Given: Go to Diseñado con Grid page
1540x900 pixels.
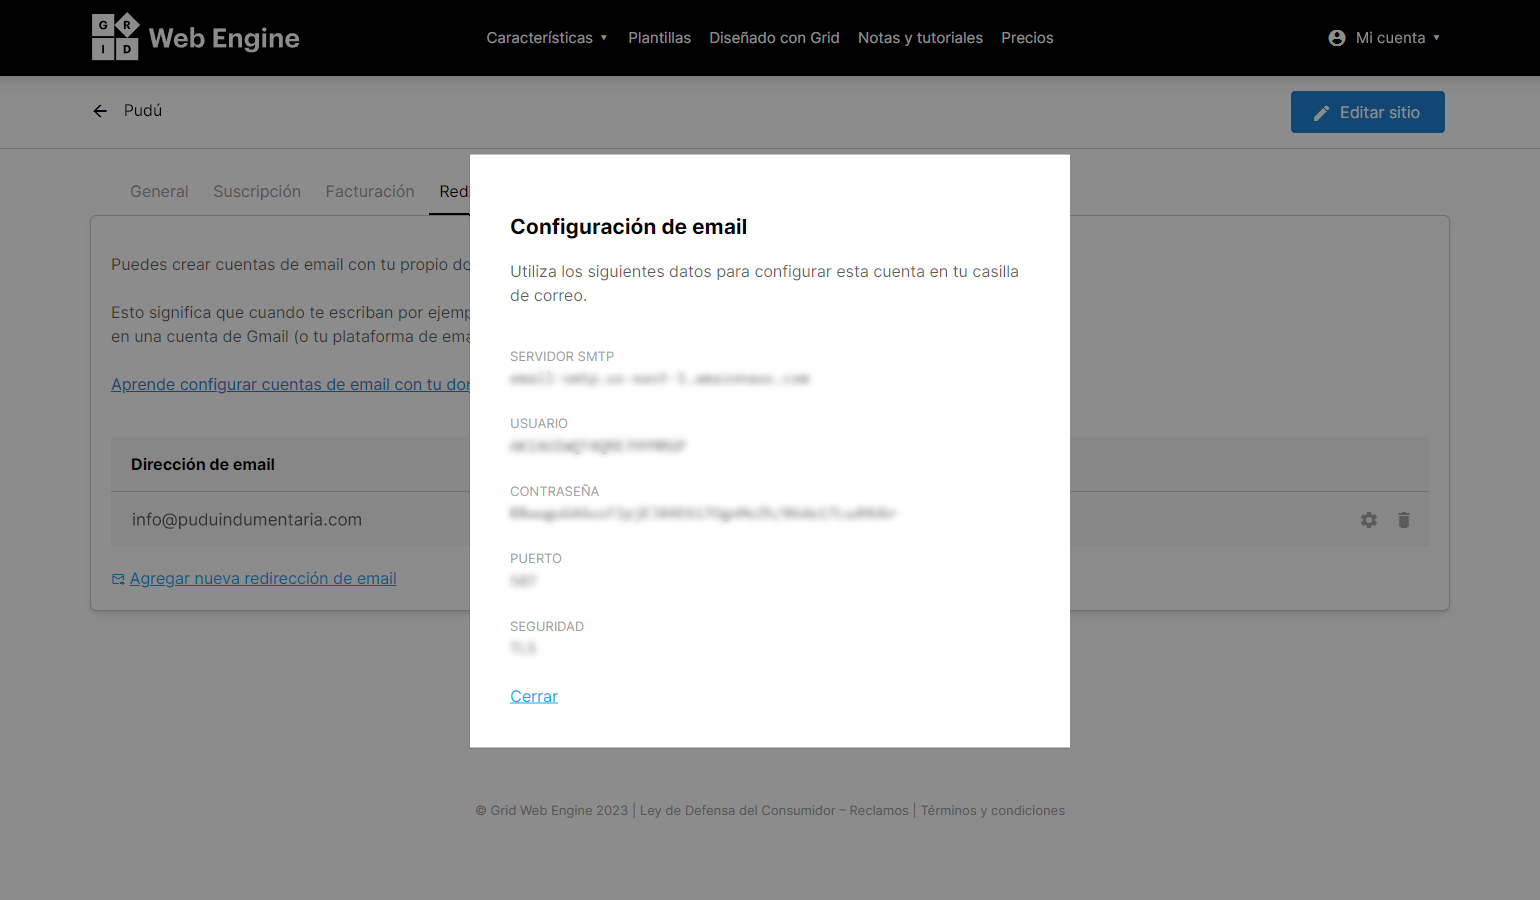Looking at the screenshot, I should pyautogui.click(x=774, y=38).
